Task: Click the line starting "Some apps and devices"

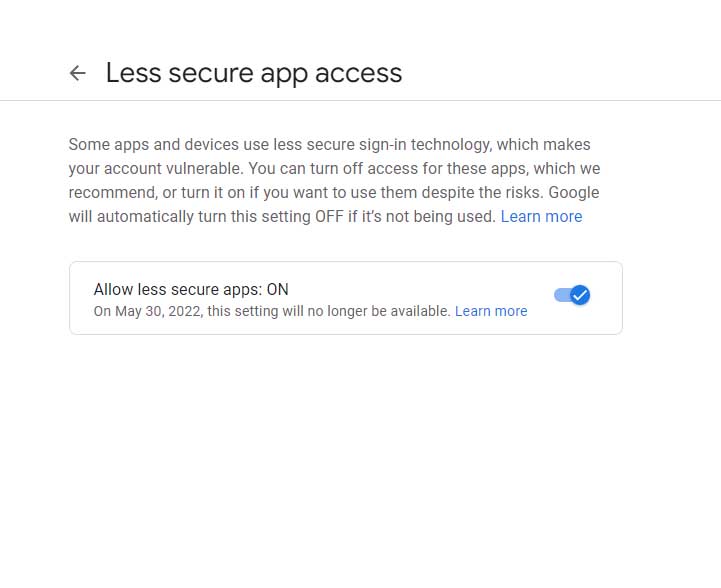Action: pyautogui.click(x=330, y=144)
